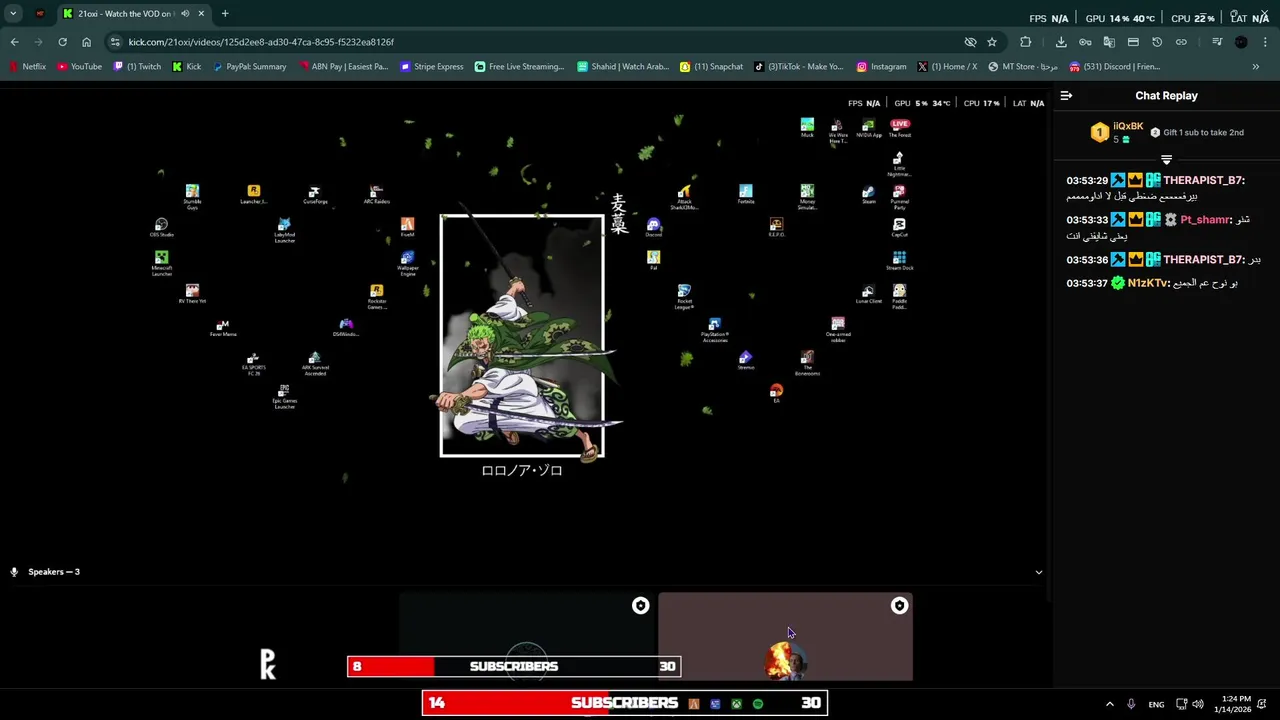Viewport: 1280px width, 720px height.
Task: Open the browser profile avatar
Action: pos(1241,42)
